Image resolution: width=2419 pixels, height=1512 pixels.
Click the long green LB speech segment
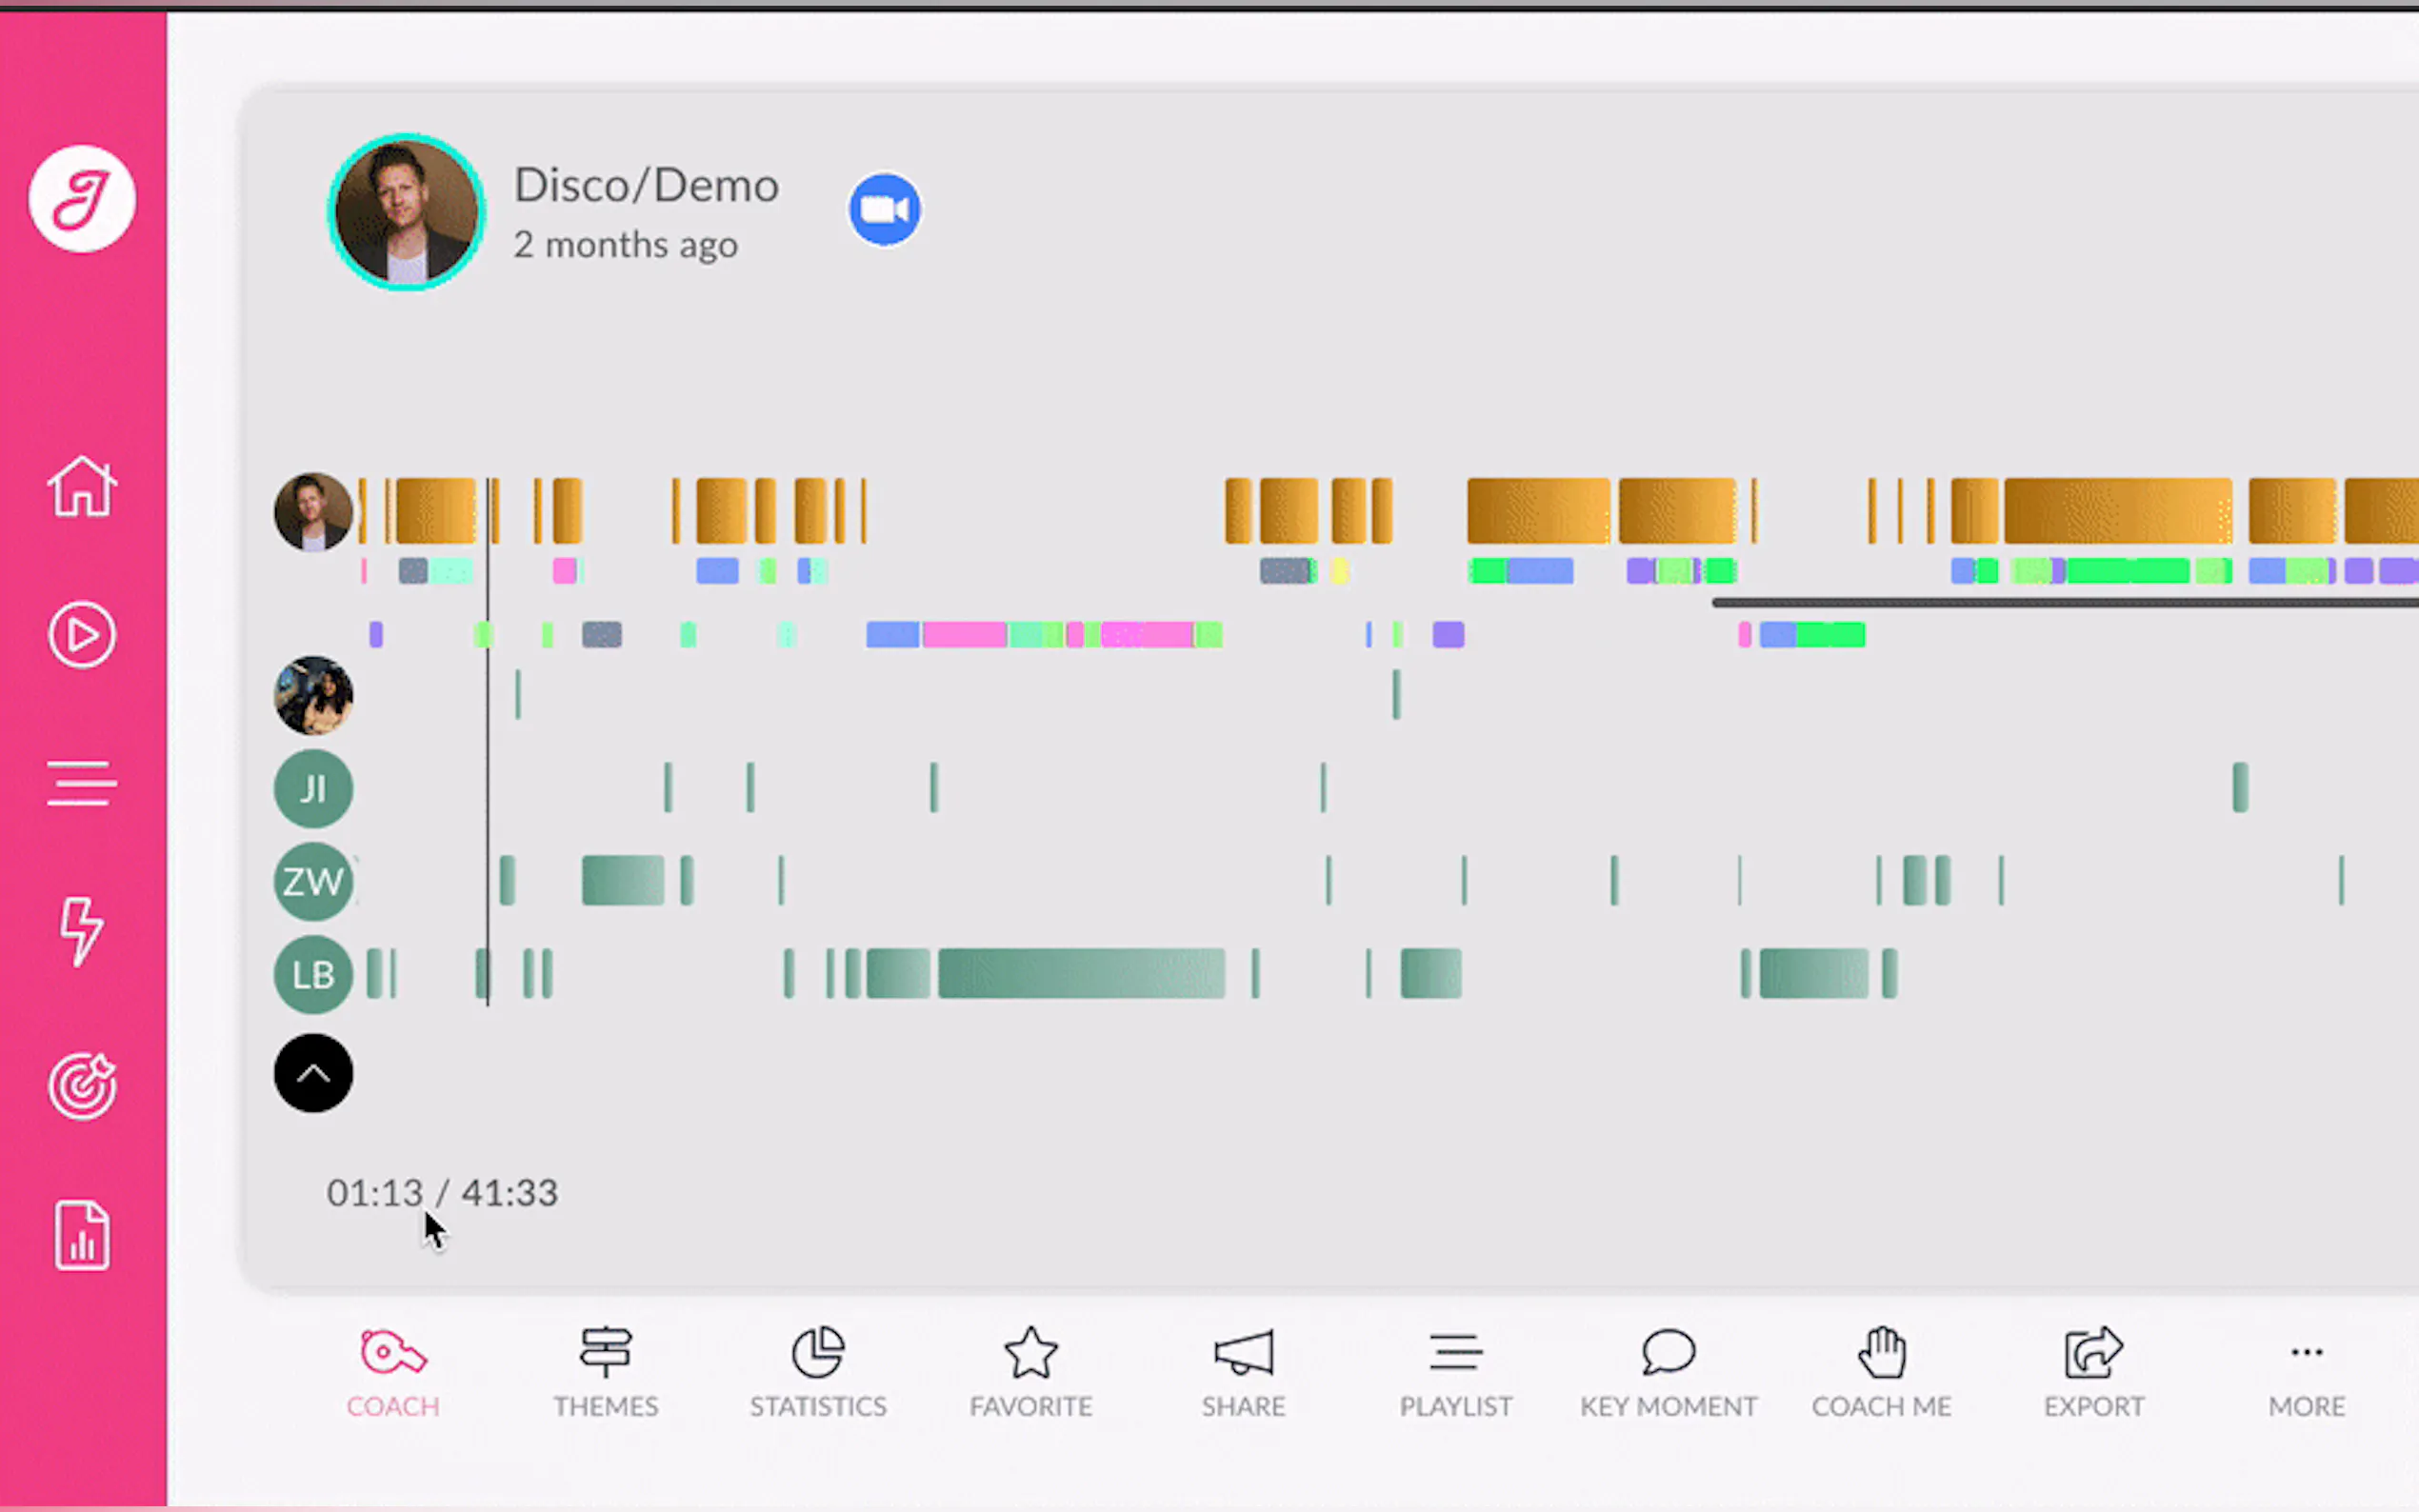[x=1080, y=975]
